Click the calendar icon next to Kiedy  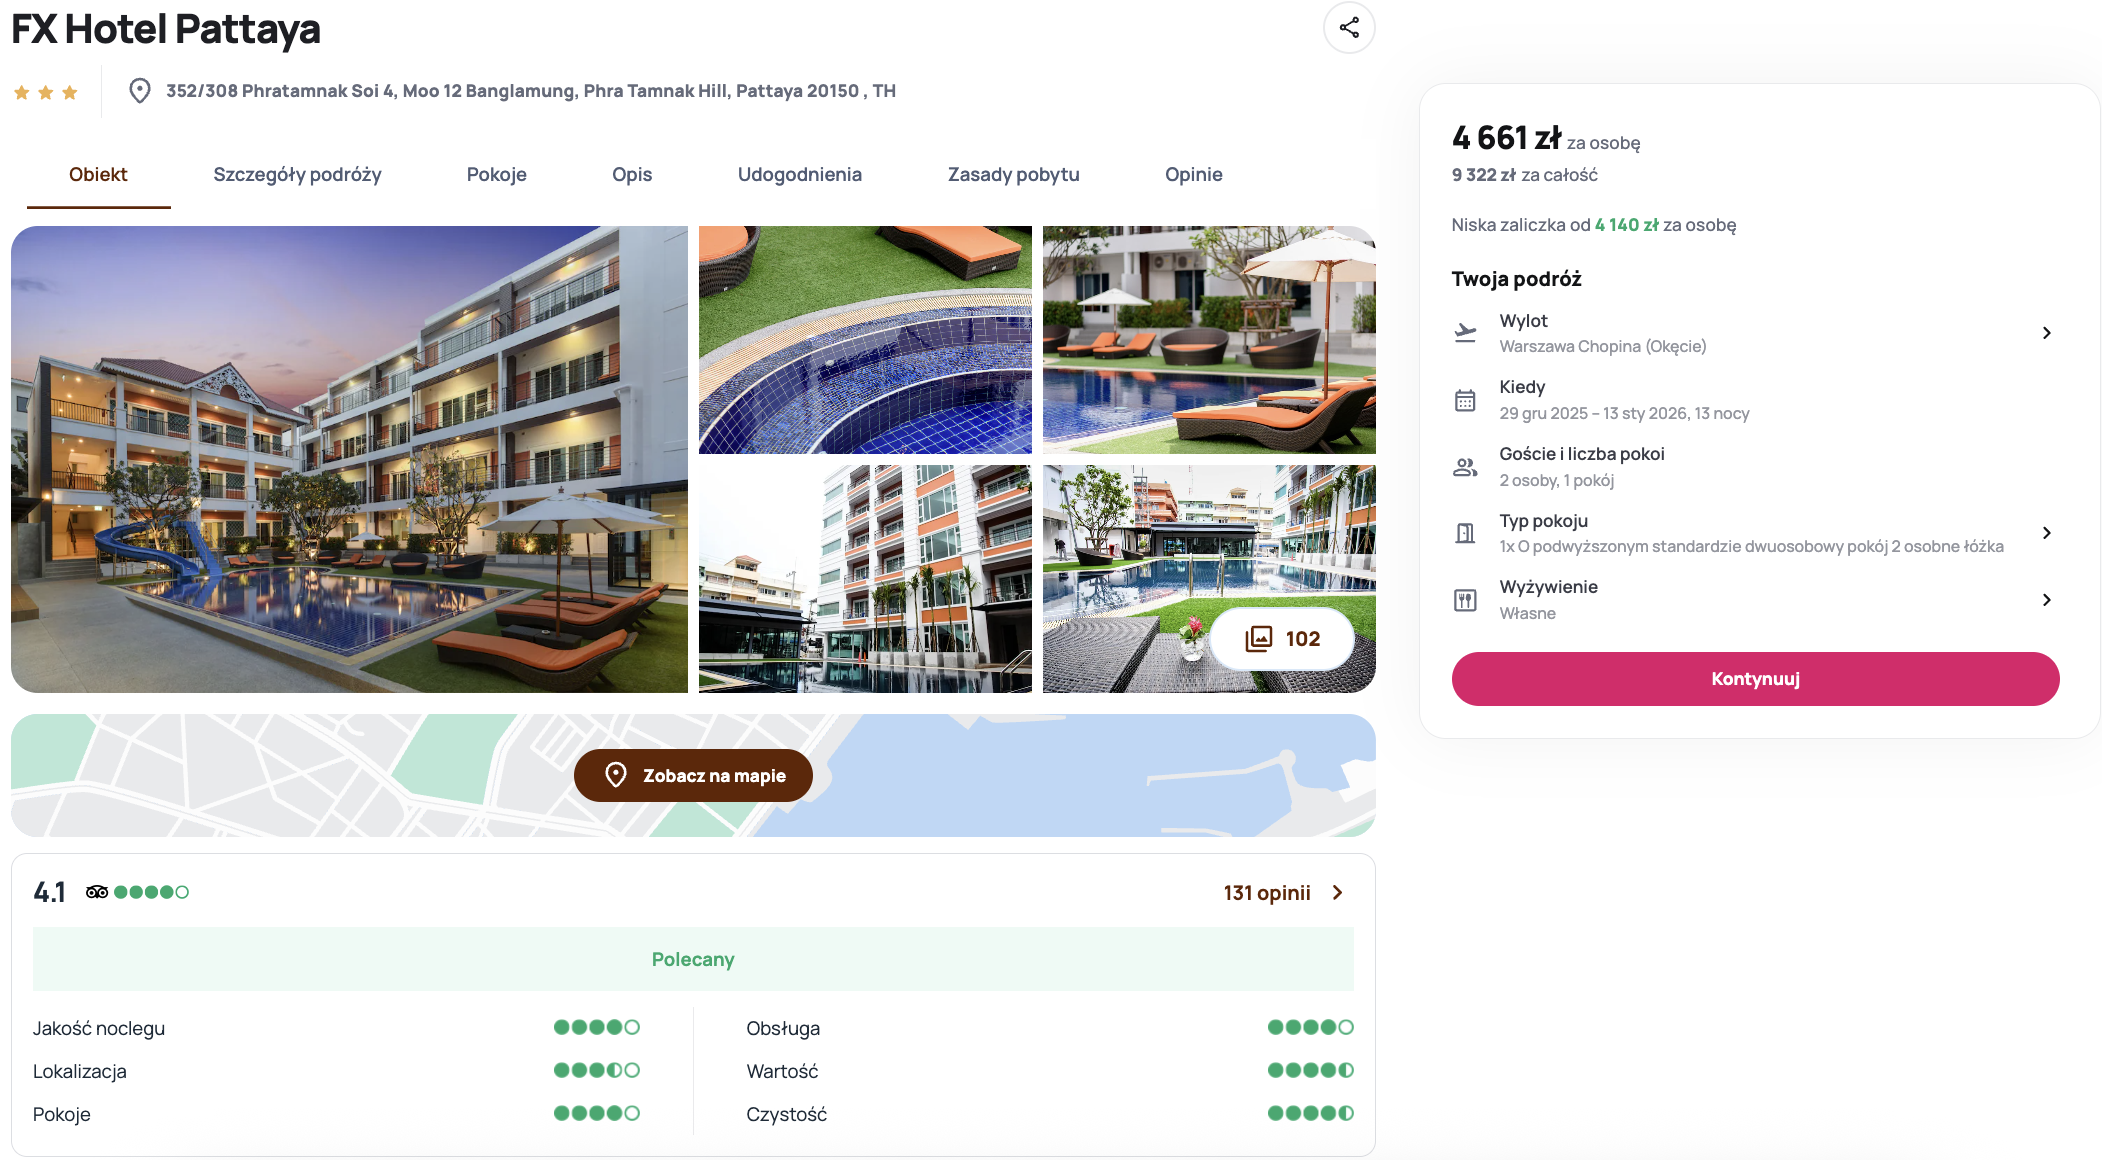(x=1465, y=400)
